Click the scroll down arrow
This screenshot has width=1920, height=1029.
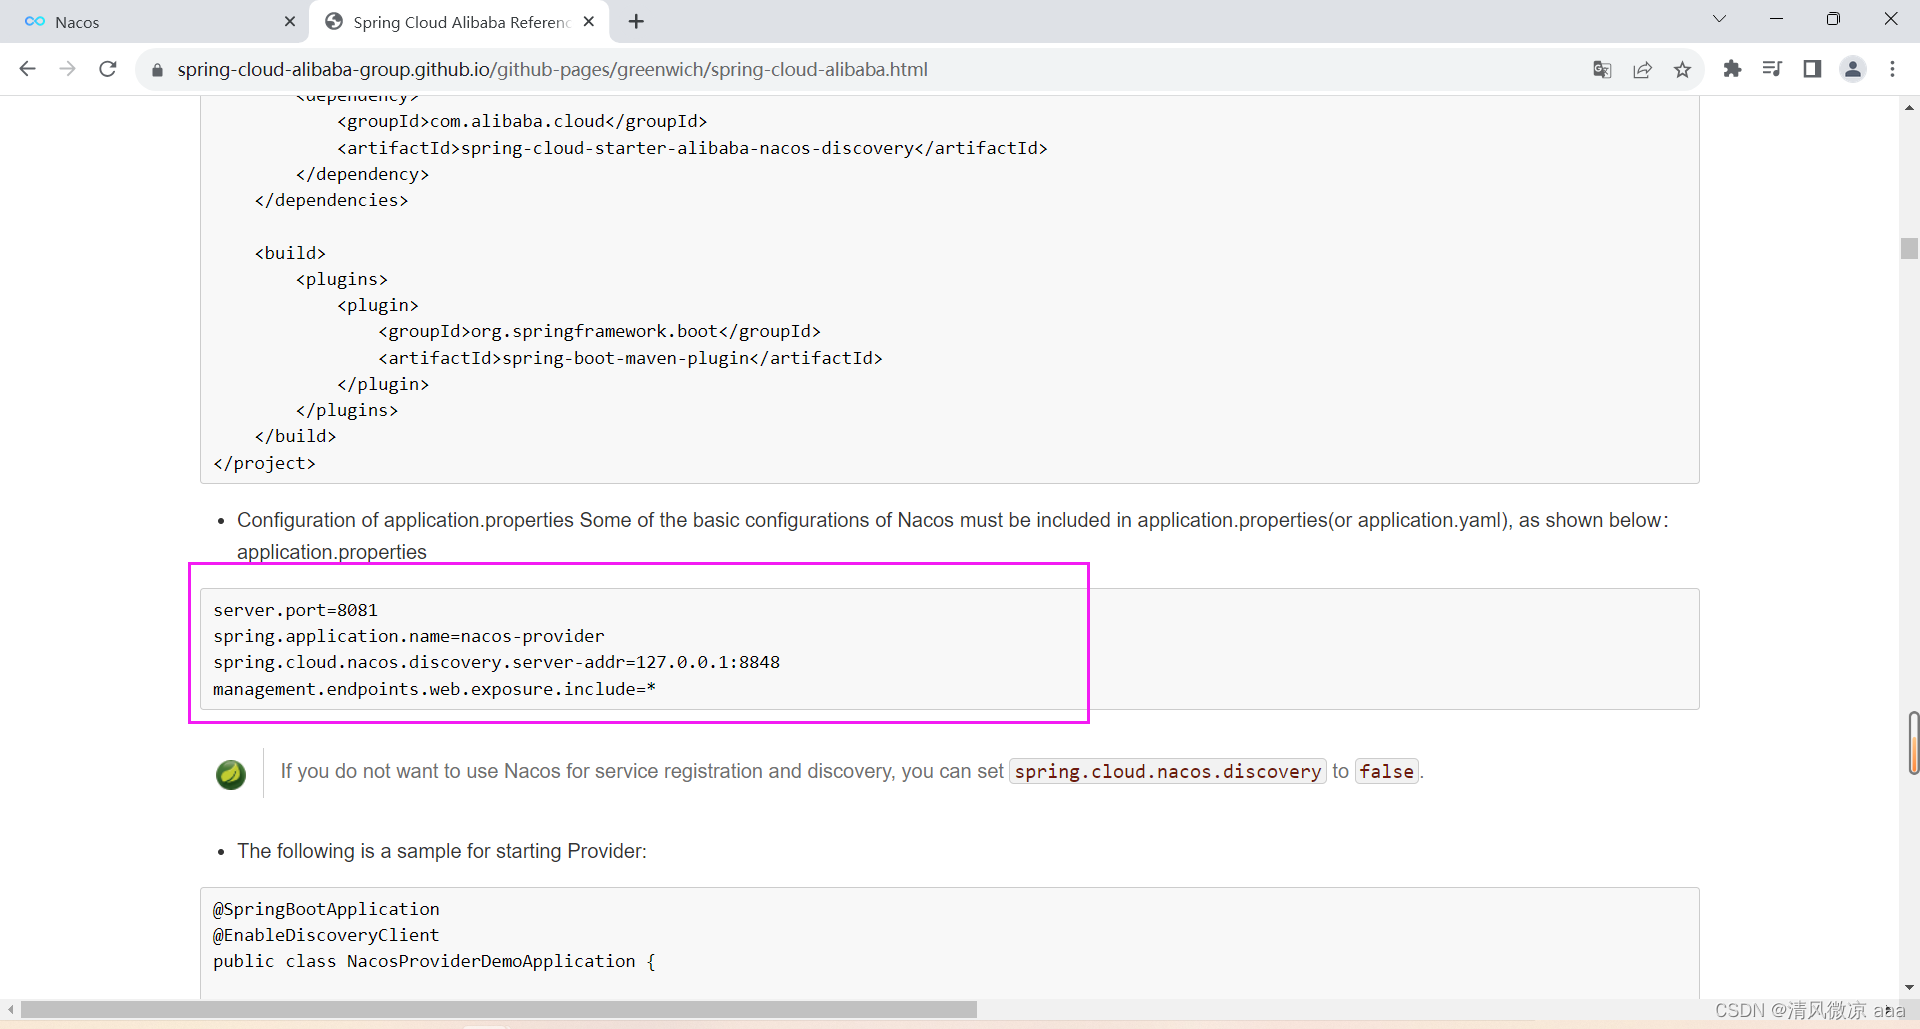[1909, 987]
